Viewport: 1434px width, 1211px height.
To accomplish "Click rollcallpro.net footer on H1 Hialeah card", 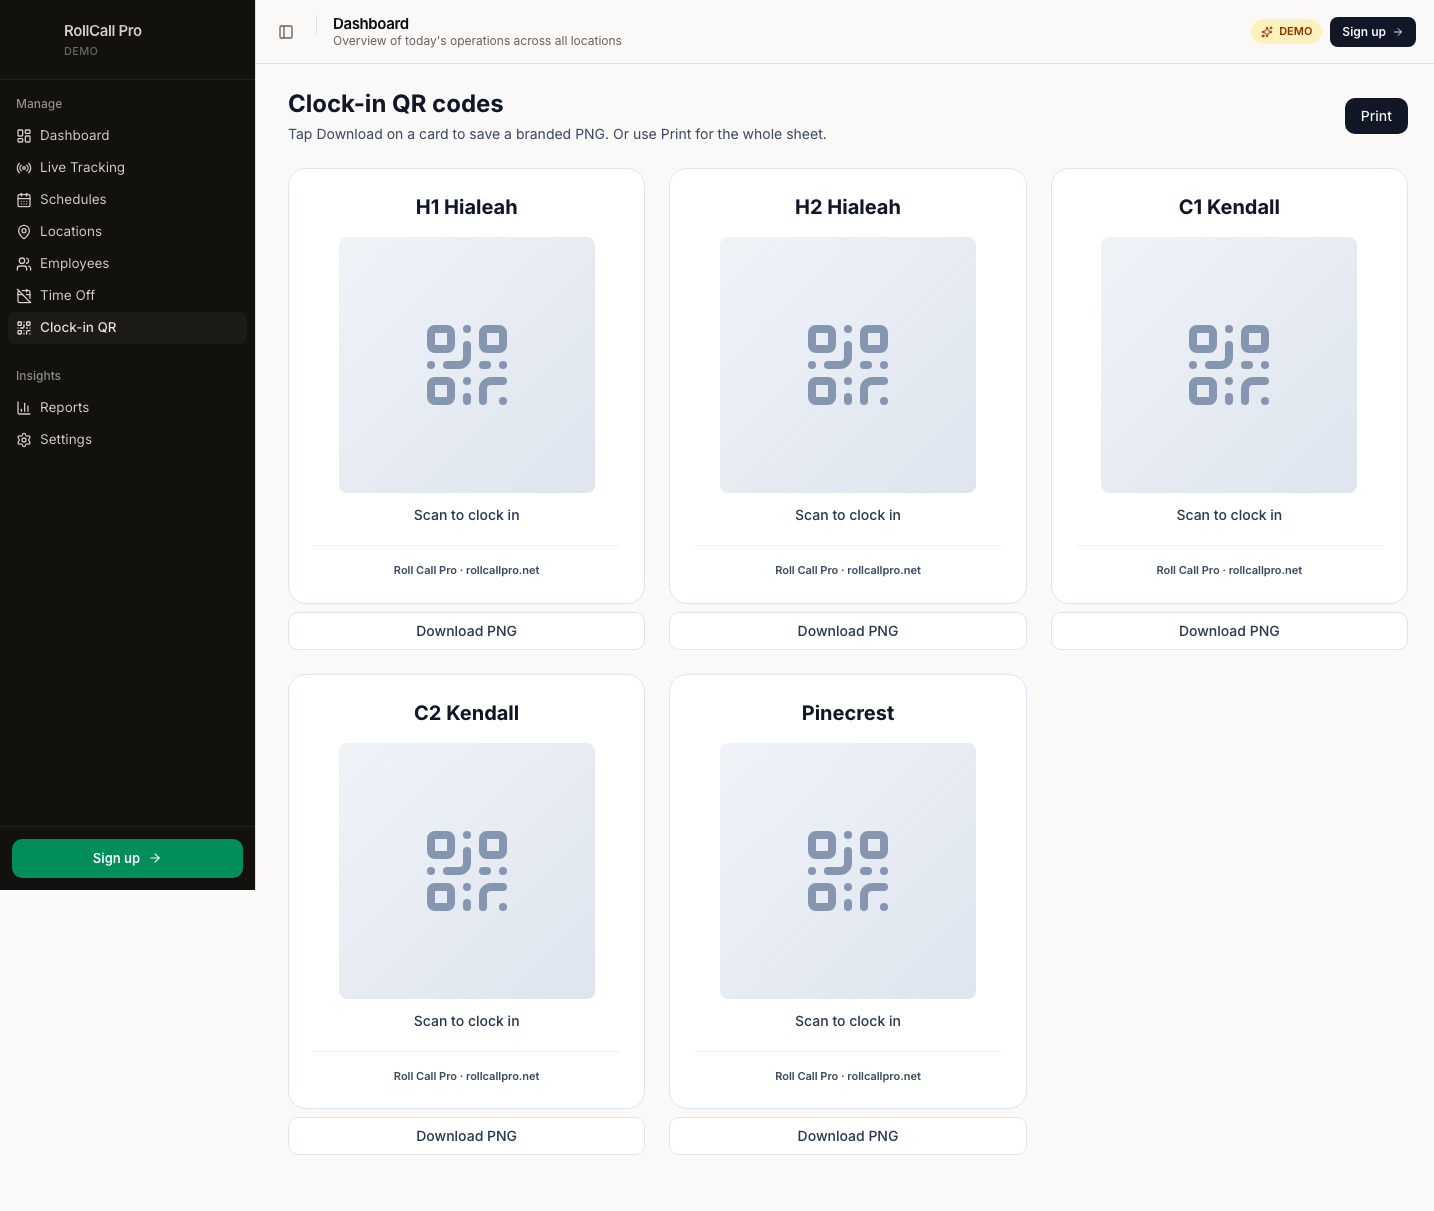I will pos(502,570).
